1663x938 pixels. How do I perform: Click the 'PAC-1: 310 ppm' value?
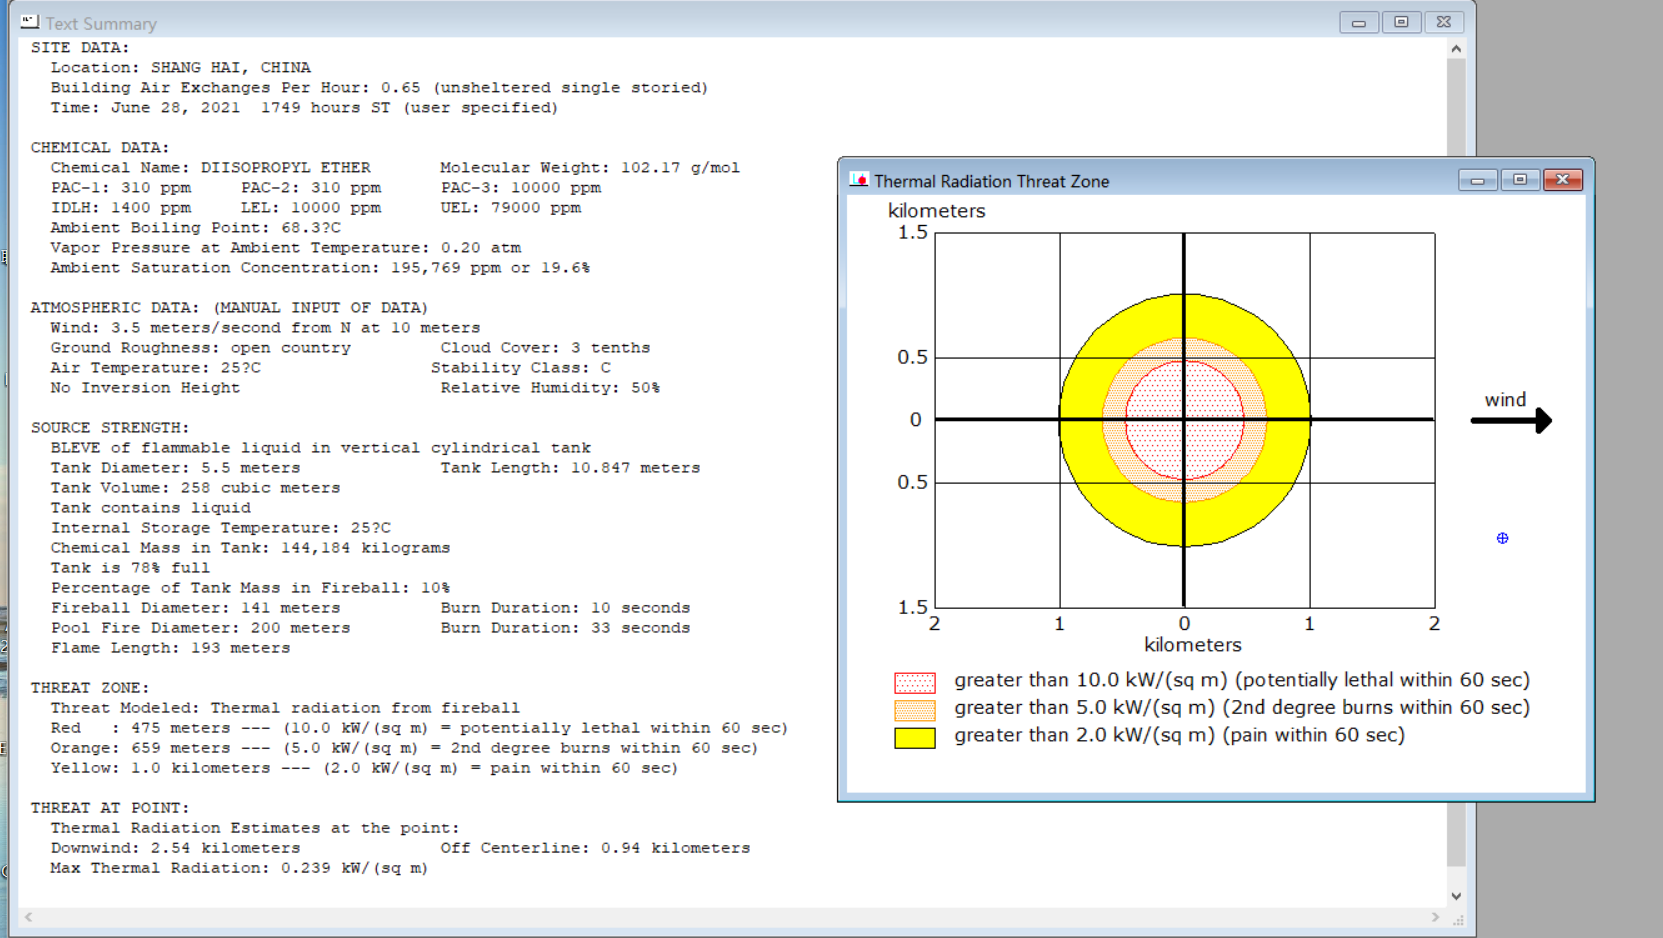coord(121,188)
